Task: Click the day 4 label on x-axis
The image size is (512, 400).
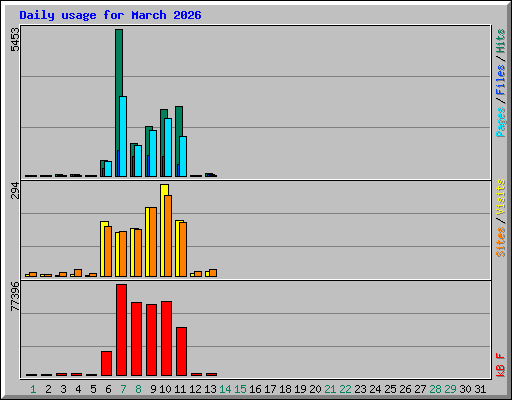Action: pos(78,389)
